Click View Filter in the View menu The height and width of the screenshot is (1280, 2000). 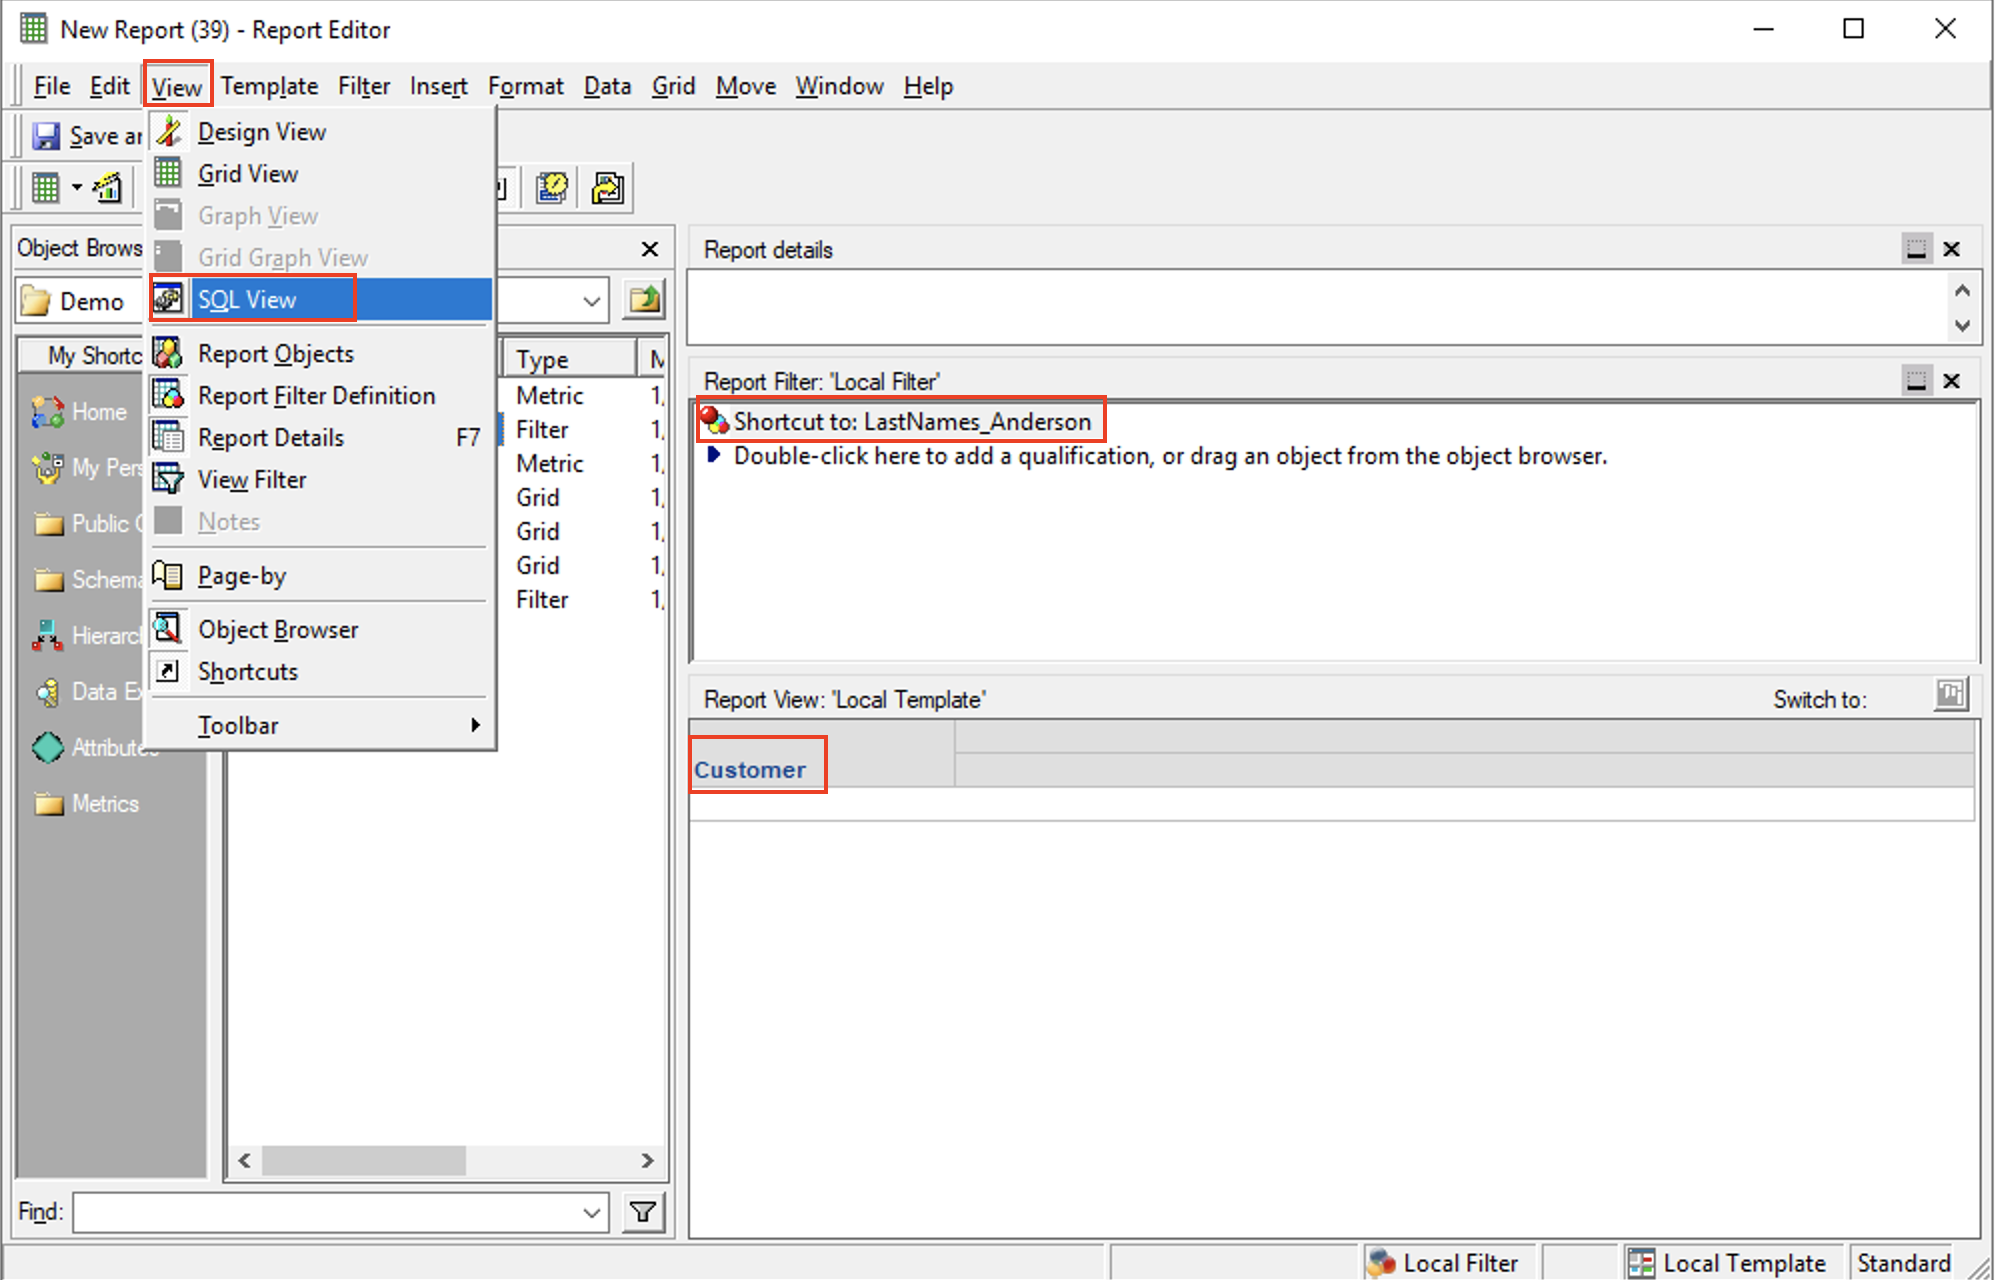pyautogui.click(x=251, y=479)
